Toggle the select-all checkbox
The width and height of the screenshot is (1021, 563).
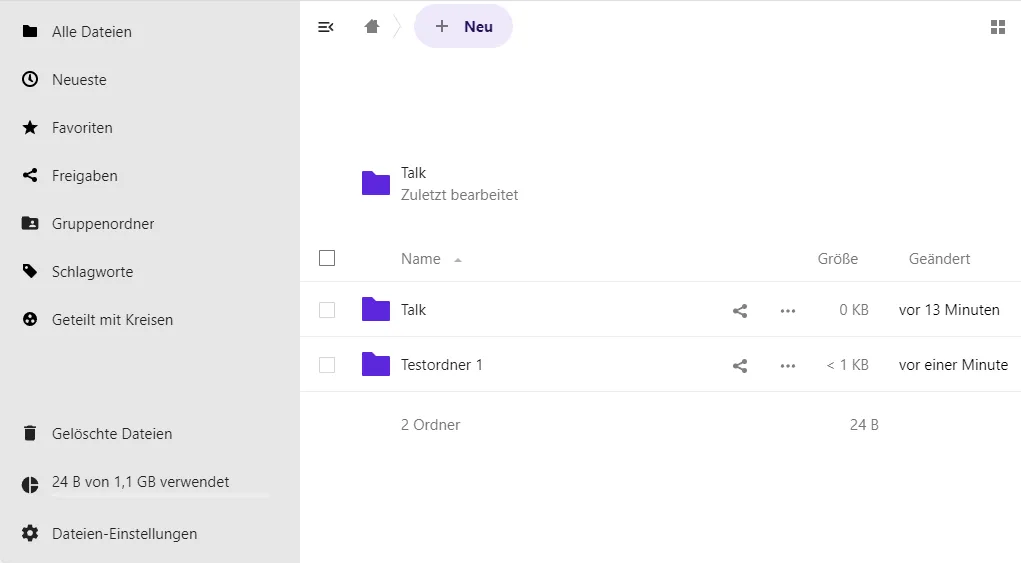click(x=327, y=259)
